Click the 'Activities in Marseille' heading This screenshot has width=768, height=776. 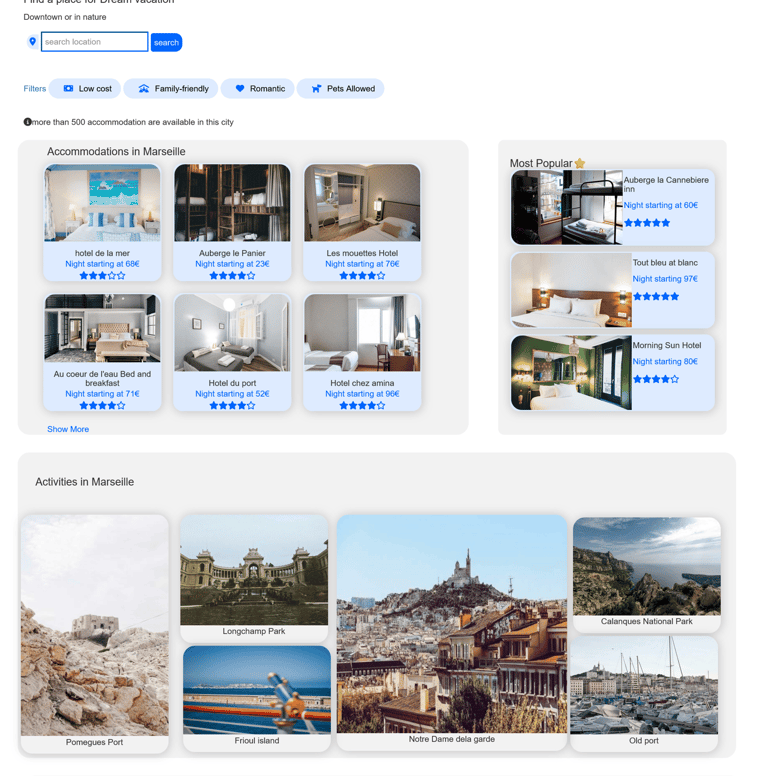85,482
